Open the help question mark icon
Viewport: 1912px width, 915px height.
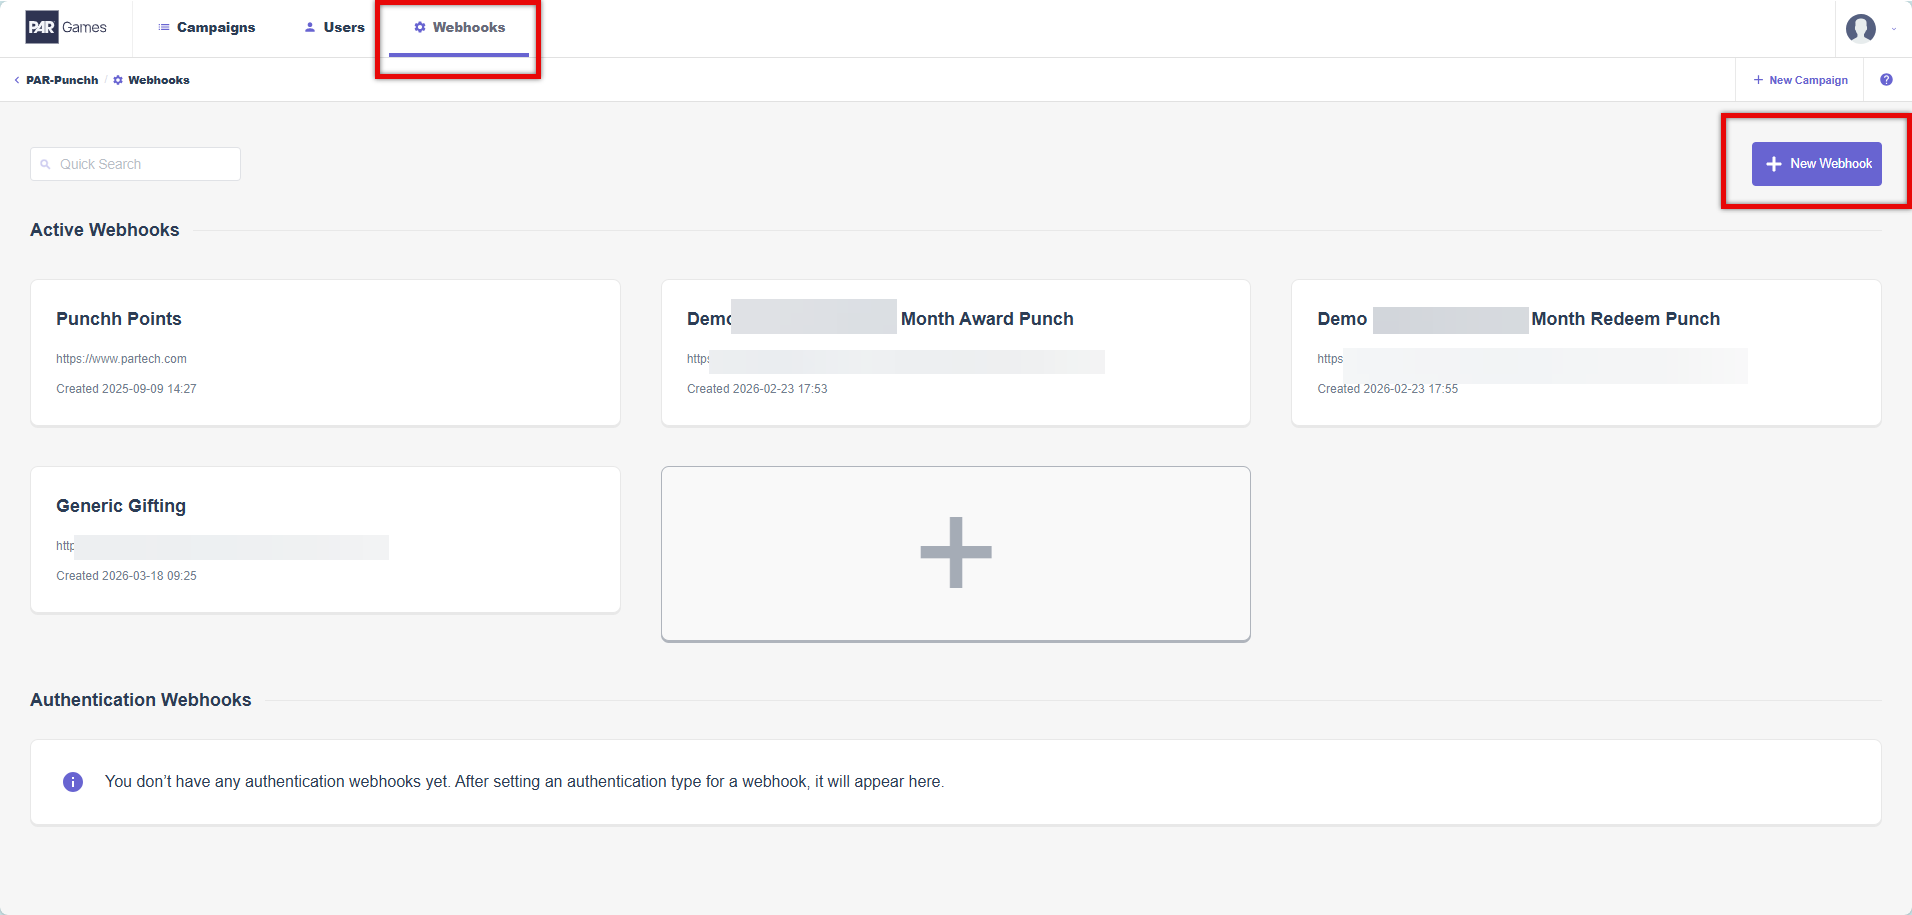(x=1886, y=80)
